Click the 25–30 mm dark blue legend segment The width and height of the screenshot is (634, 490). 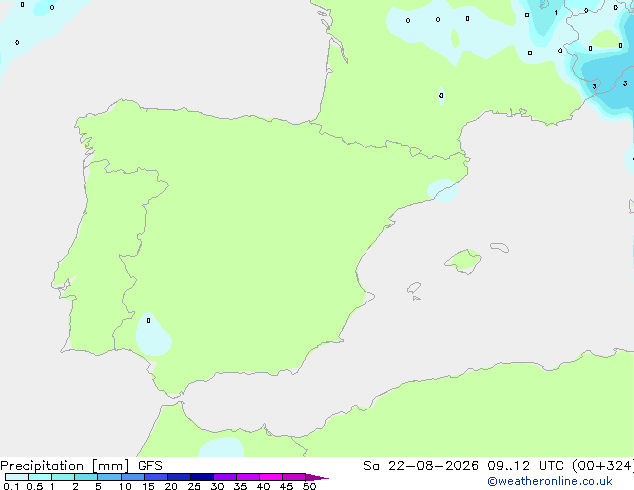[x=202, y=477]
